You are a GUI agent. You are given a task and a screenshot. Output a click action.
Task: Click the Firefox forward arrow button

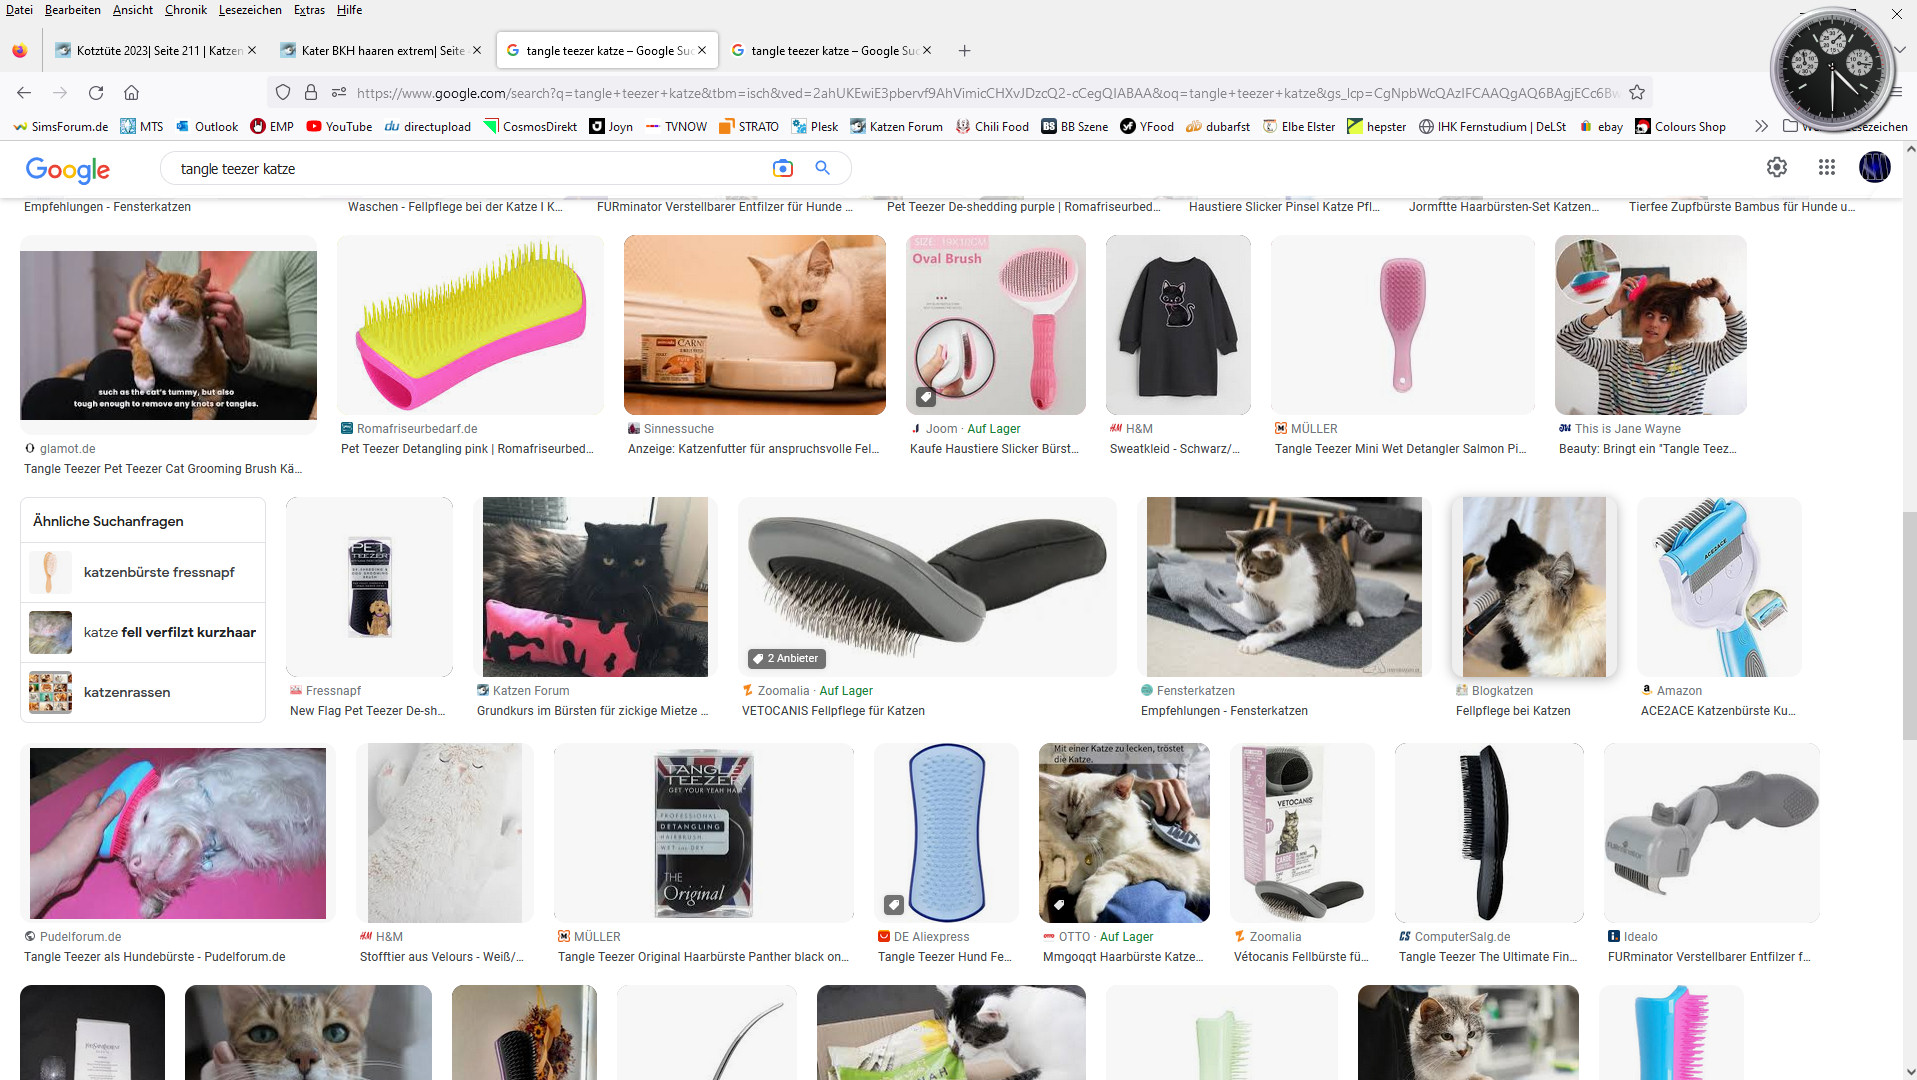pyautogui.click(x=60, y=93)
